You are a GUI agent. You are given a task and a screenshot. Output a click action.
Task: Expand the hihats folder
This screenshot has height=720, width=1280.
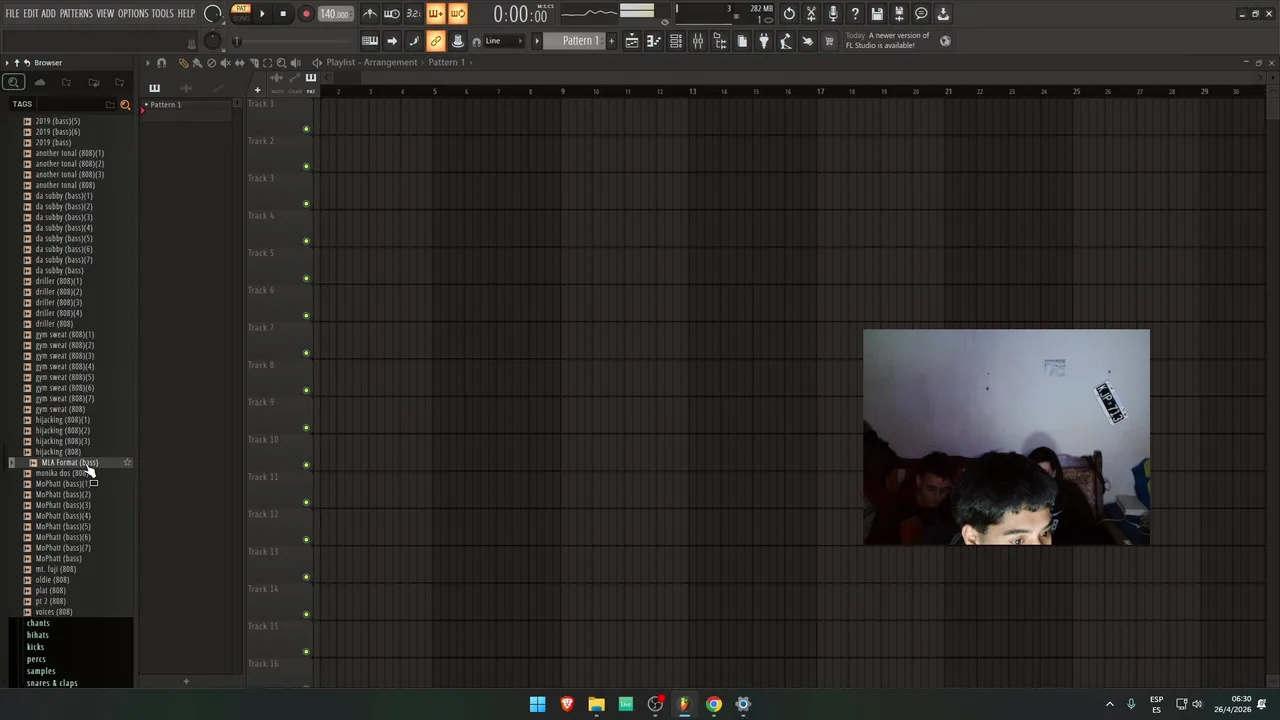pos(38,635)
